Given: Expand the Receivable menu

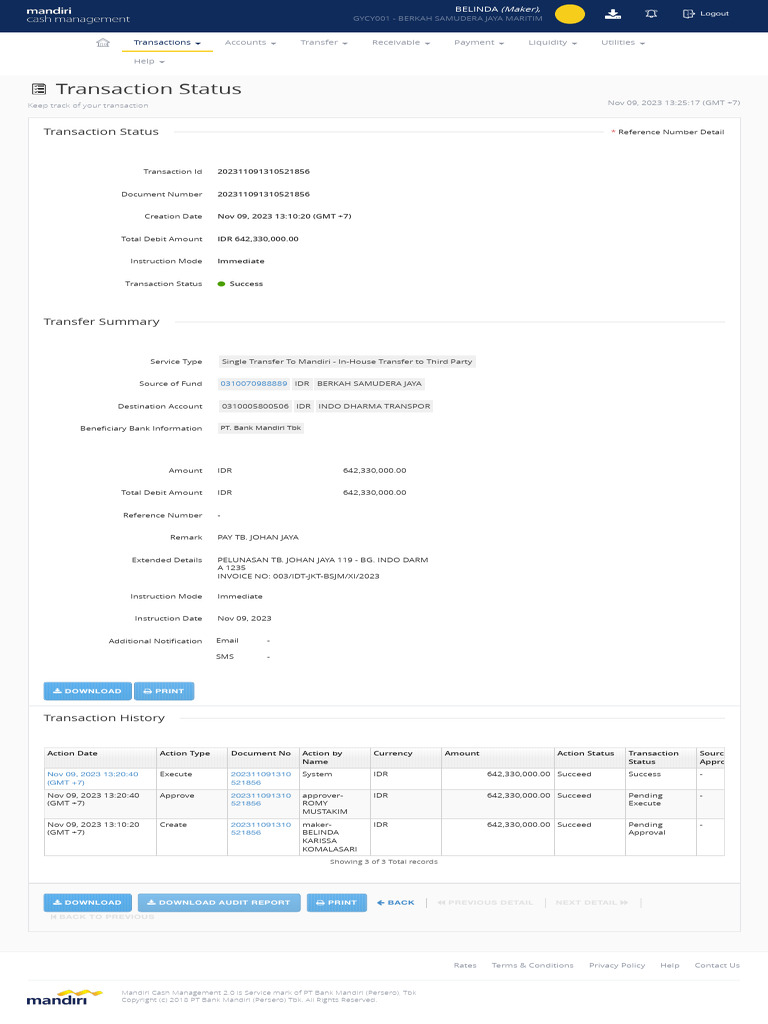Looking at the screenshot, I should [401, 42].
